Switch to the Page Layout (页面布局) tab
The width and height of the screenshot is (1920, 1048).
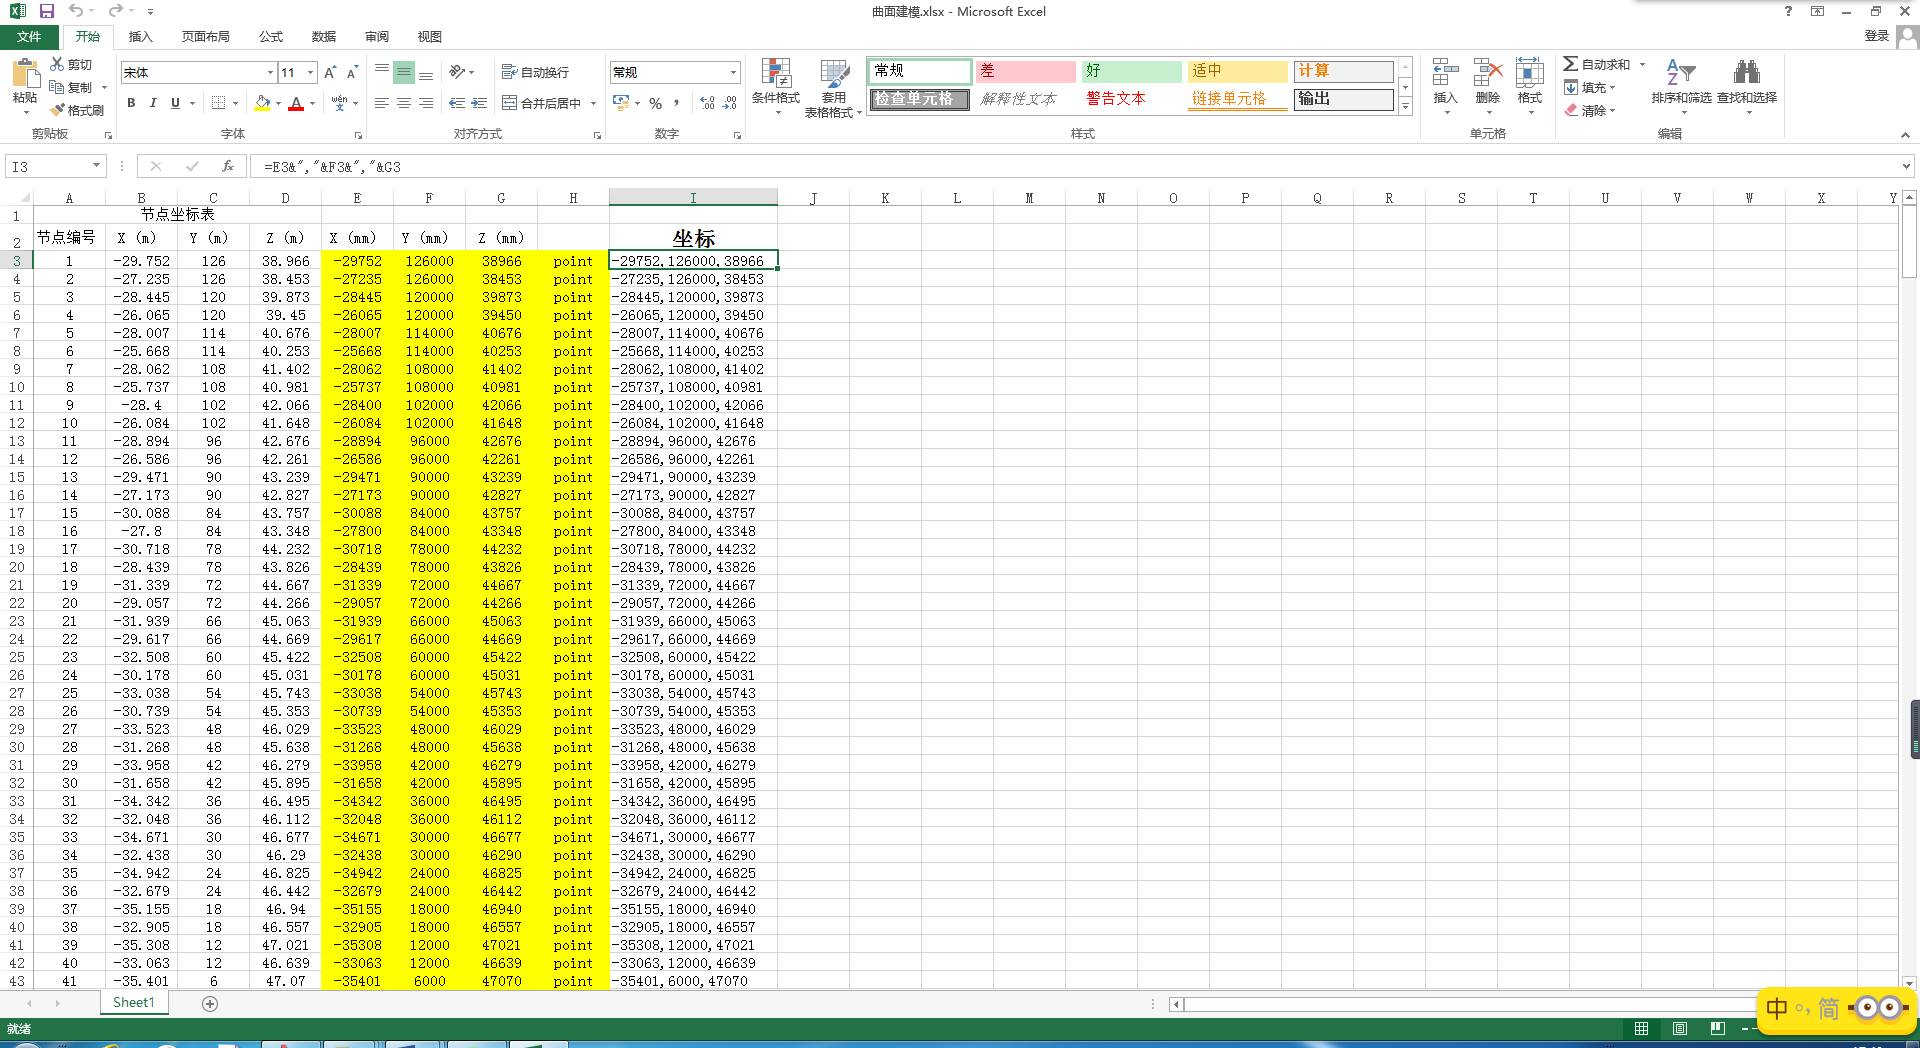click(x=205, y=36)
